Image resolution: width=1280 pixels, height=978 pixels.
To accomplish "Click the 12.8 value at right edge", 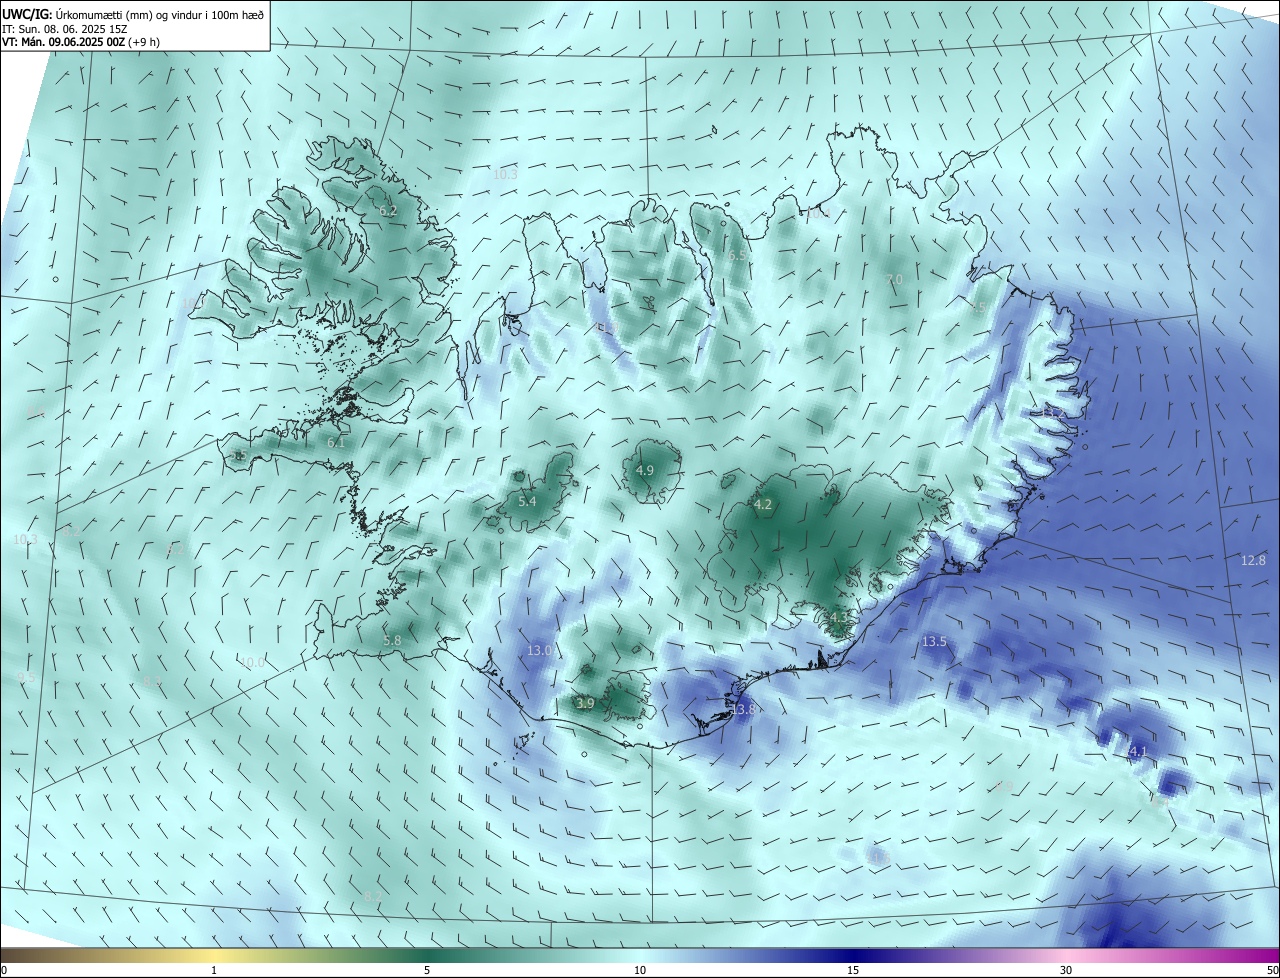I will click(x=1253, y=561).
